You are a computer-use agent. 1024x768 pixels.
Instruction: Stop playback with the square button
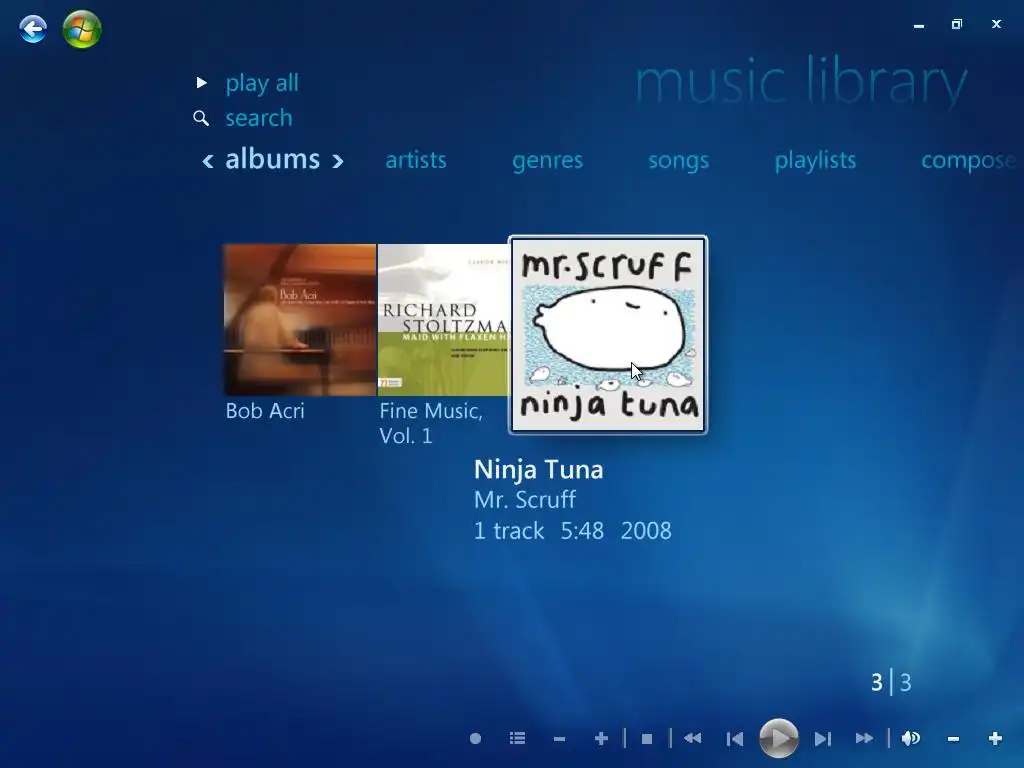click(x=647, y=739)
